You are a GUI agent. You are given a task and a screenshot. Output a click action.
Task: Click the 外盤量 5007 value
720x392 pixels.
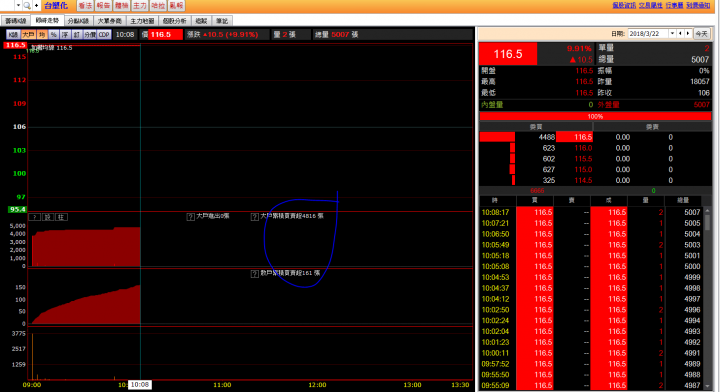[701, 105]
